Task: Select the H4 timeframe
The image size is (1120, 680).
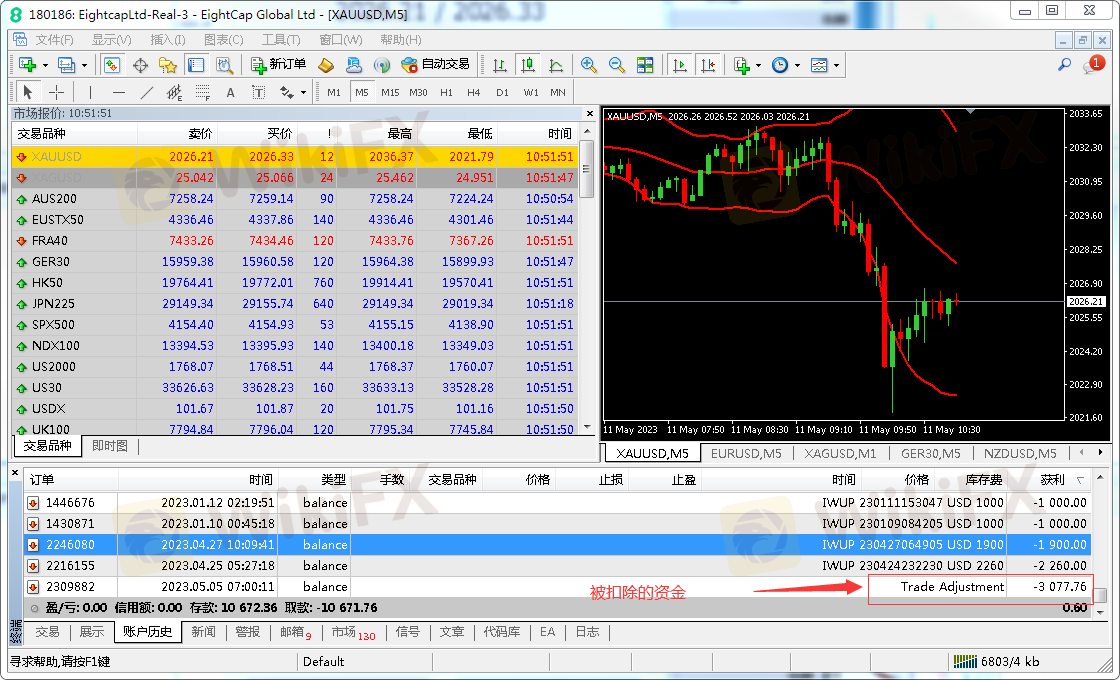Action: 474,92
